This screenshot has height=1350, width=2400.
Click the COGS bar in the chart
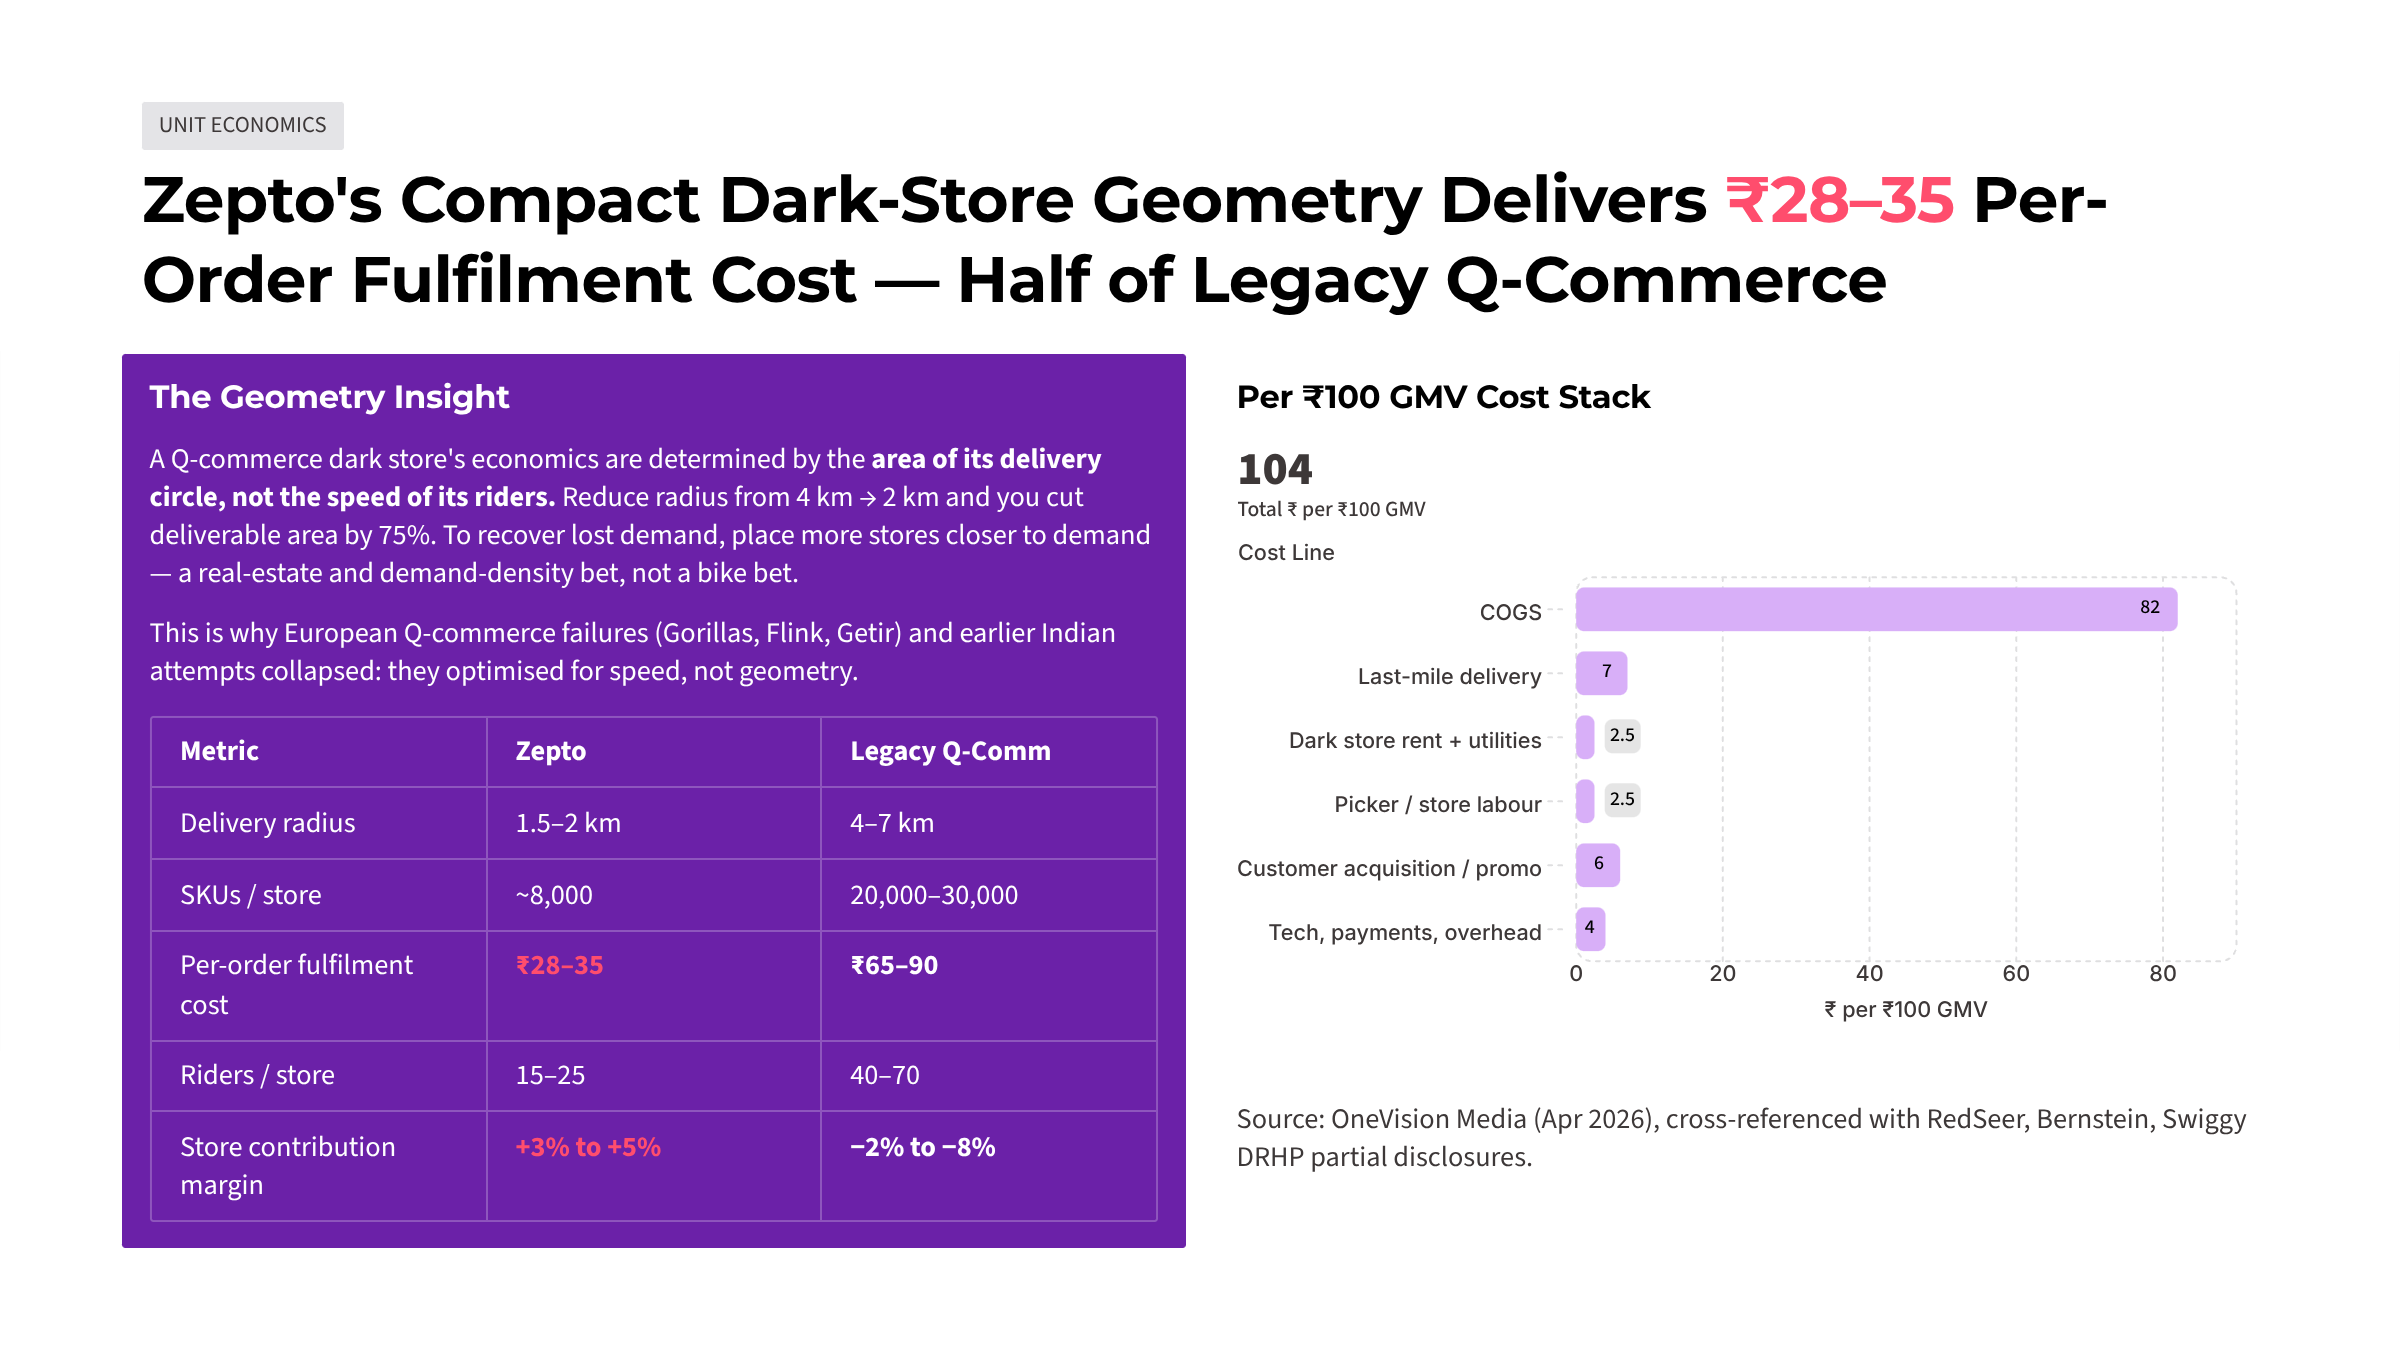pyautogui.click(x=1876, y=609)
